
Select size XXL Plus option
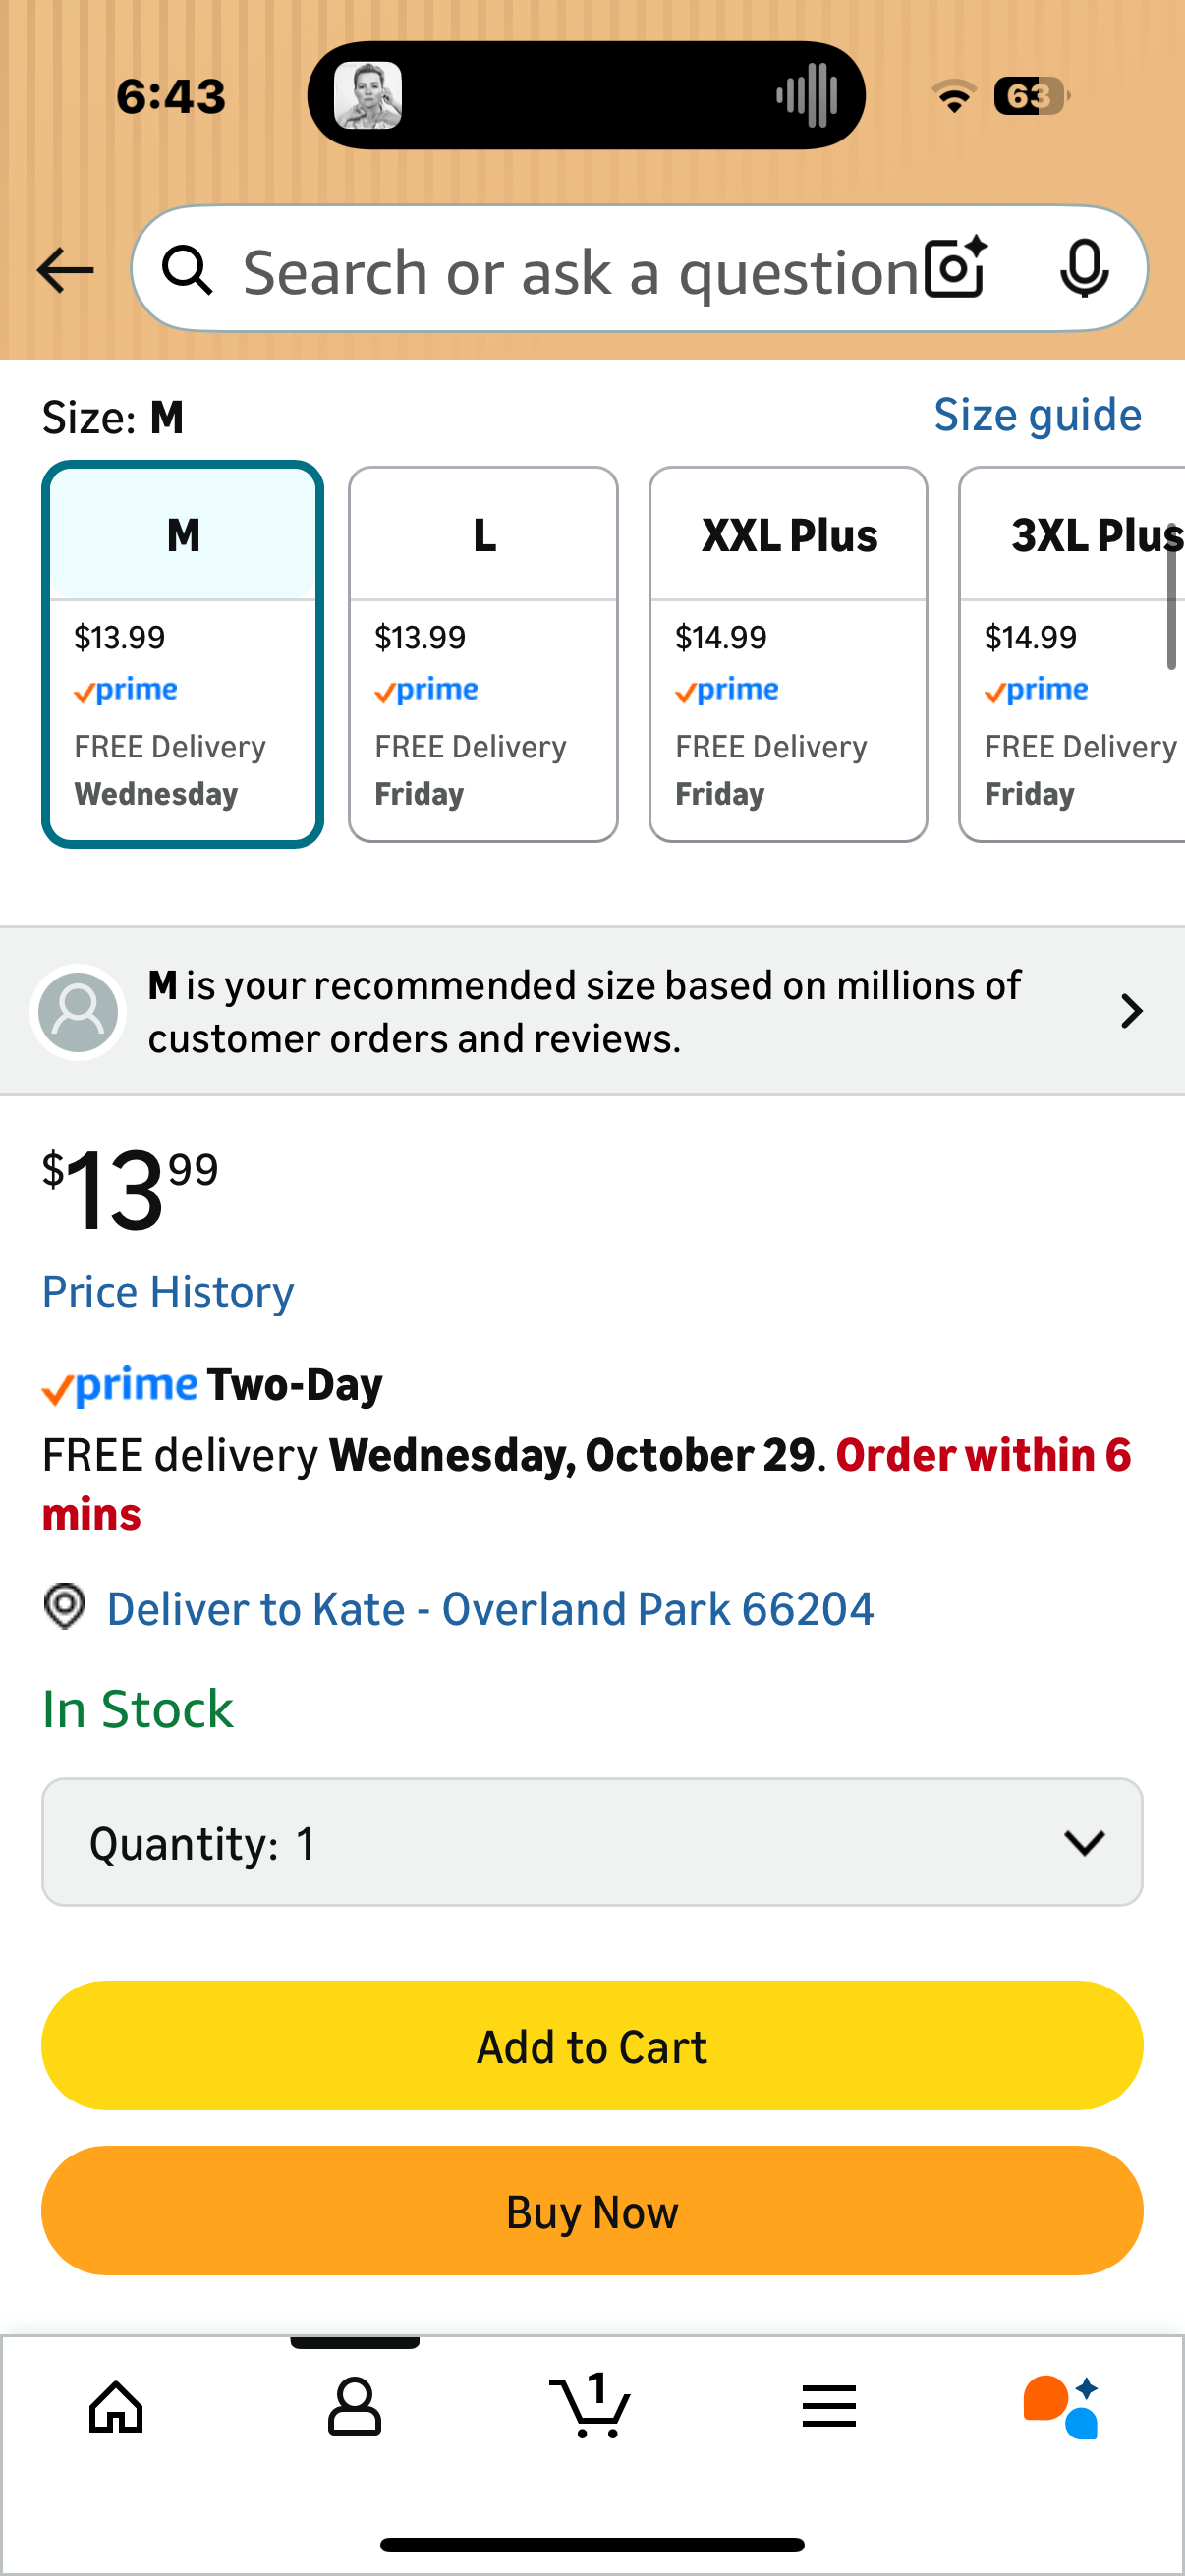pos(788,654)
